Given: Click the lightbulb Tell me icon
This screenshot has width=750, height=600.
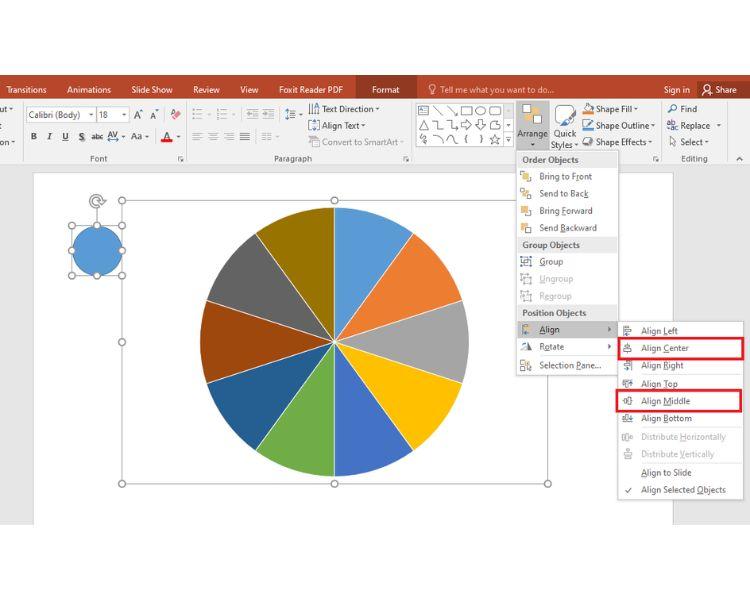Looking at the screenshot, I should (x=432, y=89).
